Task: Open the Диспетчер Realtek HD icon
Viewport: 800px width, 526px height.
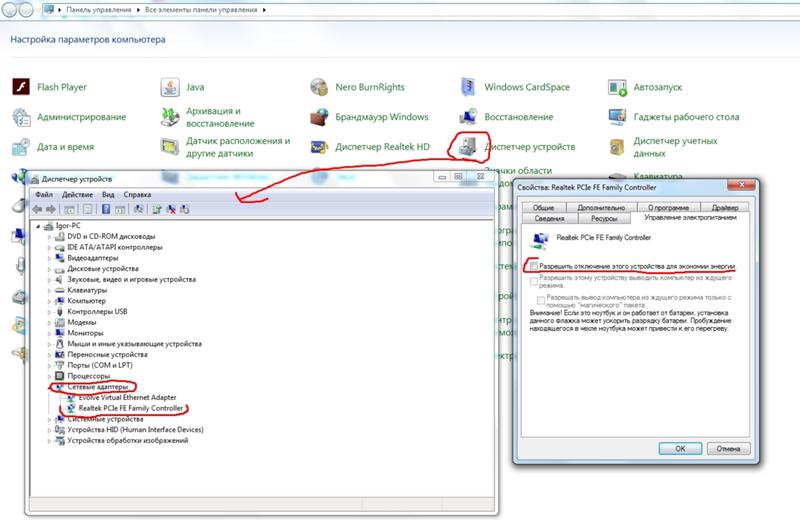Action: [319, 147]
